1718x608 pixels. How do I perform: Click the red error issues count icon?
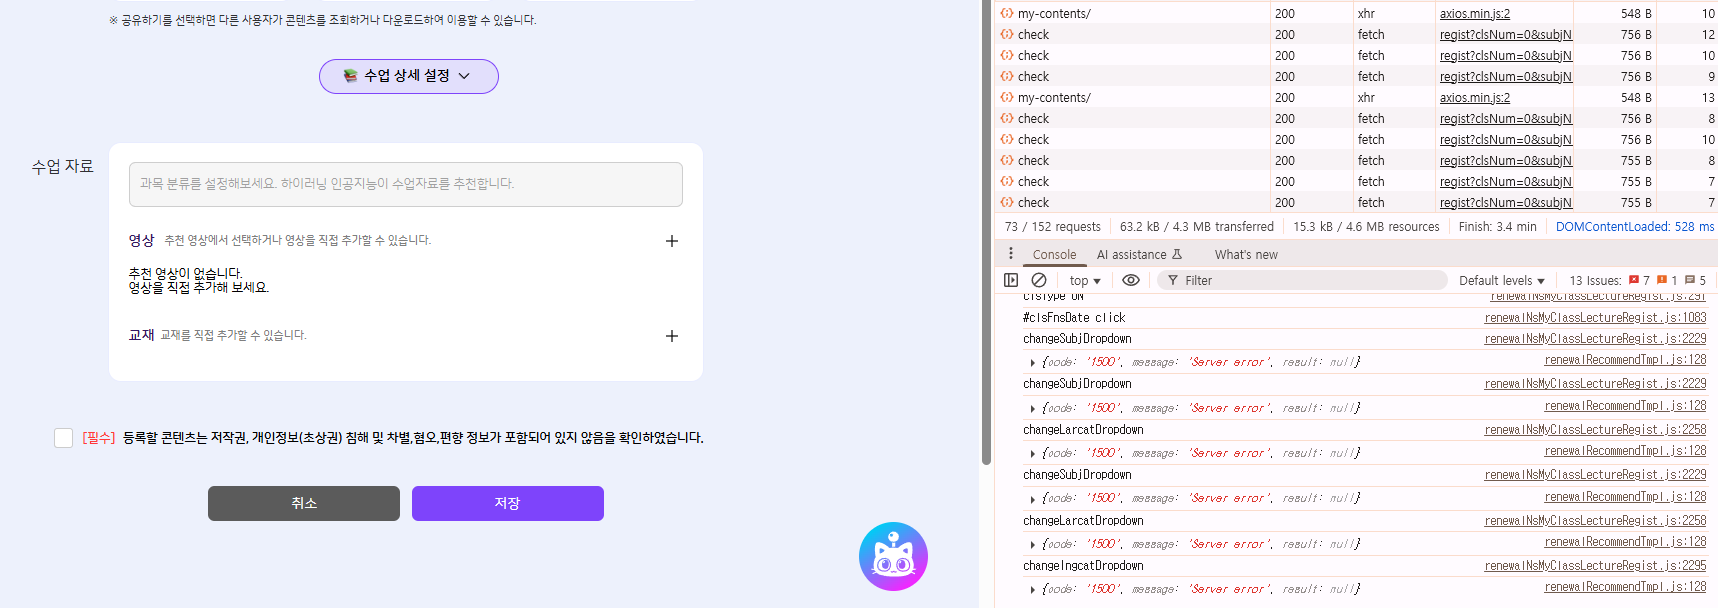pos(1634,281)
